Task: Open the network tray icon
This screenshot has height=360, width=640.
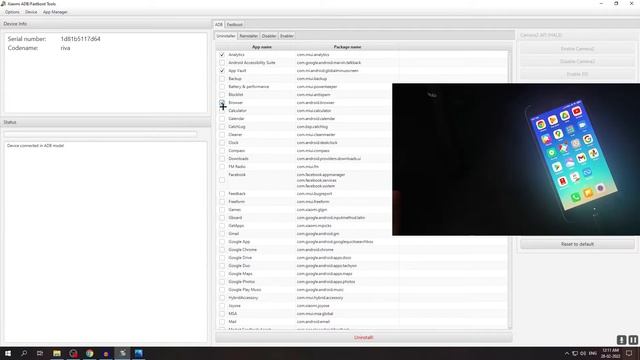Action: click(x=574, y=353)
